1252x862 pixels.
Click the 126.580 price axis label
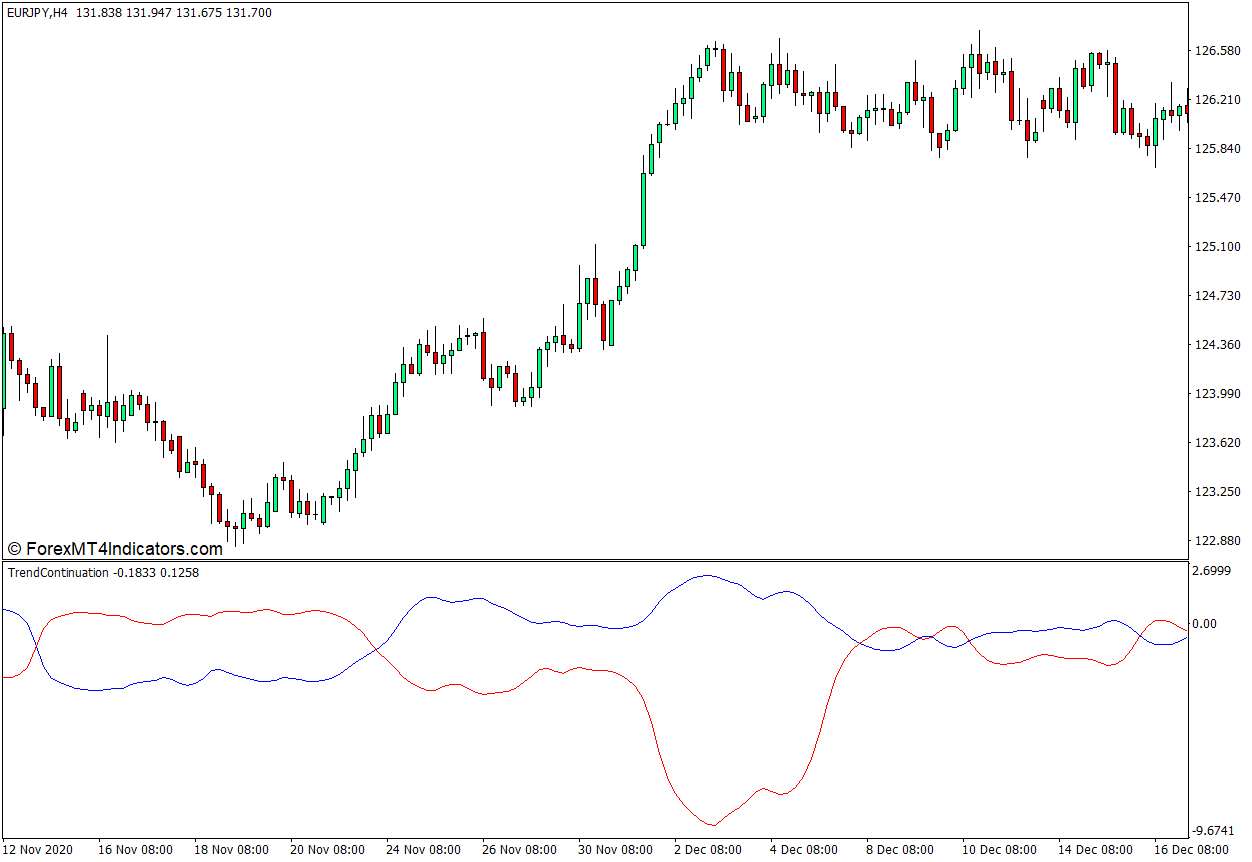pyautogui.click(x=1217, y=51)
